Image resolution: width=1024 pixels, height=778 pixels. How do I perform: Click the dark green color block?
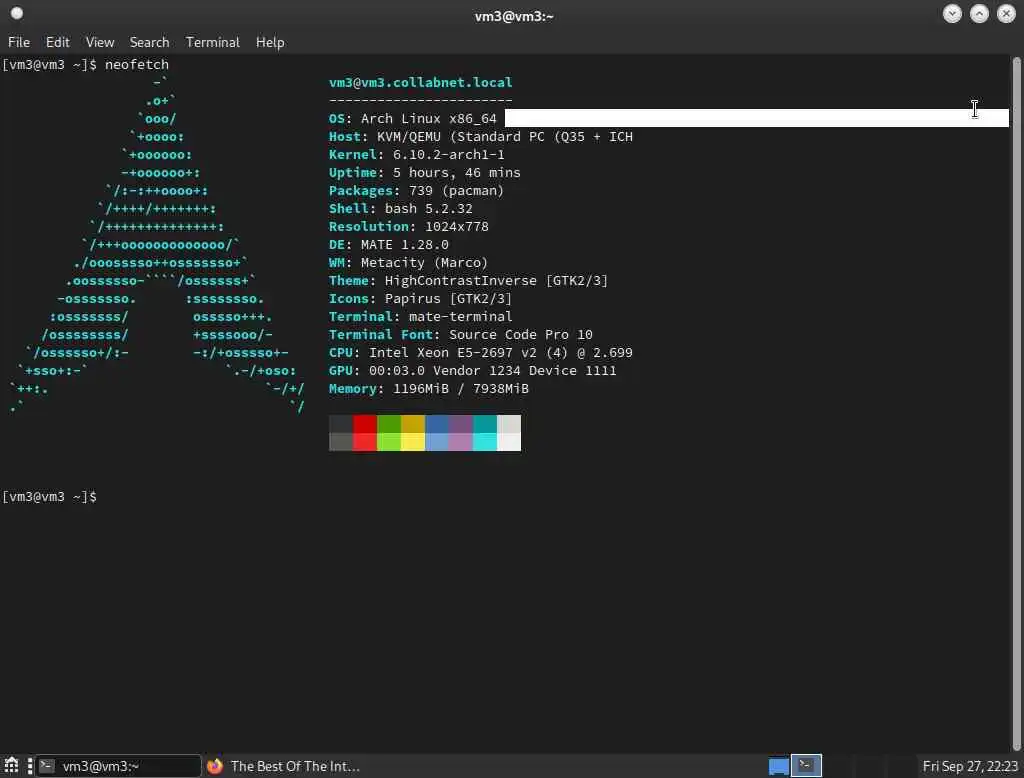[389, 424]
